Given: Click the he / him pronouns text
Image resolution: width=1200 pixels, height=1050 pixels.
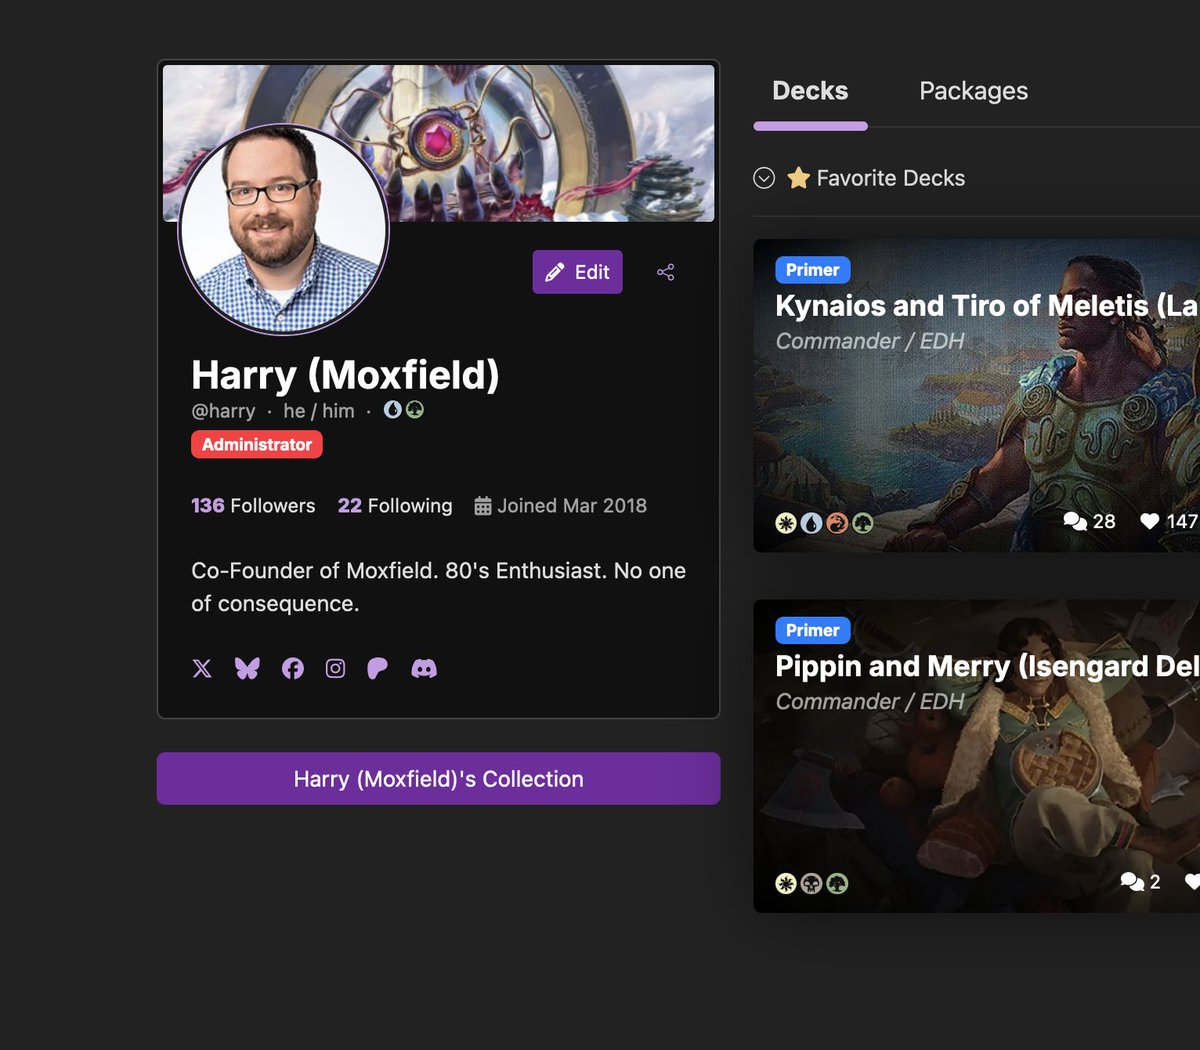Looking at the screenshot, I should tap(319, 411).
